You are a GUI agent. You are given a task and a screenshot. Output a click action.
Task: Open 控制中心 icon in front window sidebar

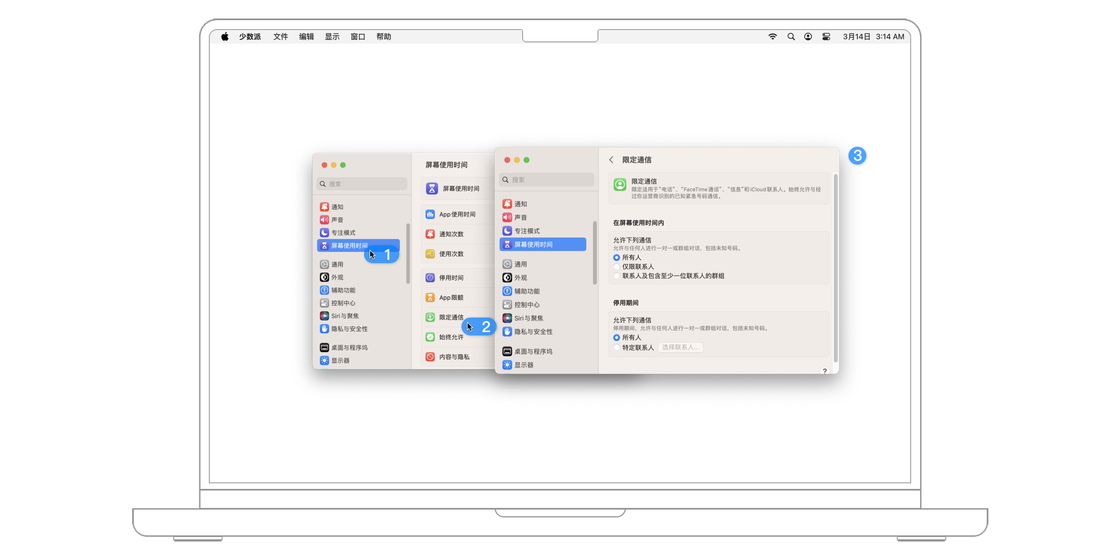pos(507,304)
